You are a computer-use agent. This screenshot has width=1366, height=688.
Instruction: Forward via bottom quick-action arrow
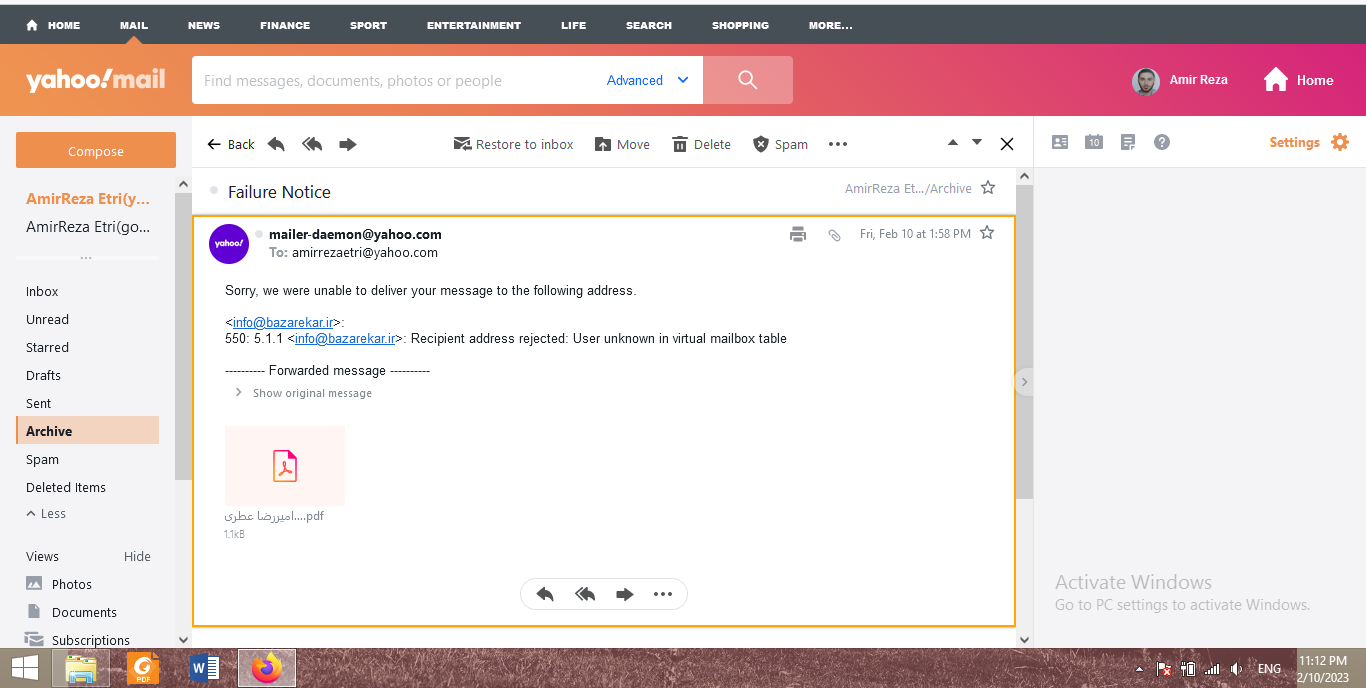pos(625,594)
